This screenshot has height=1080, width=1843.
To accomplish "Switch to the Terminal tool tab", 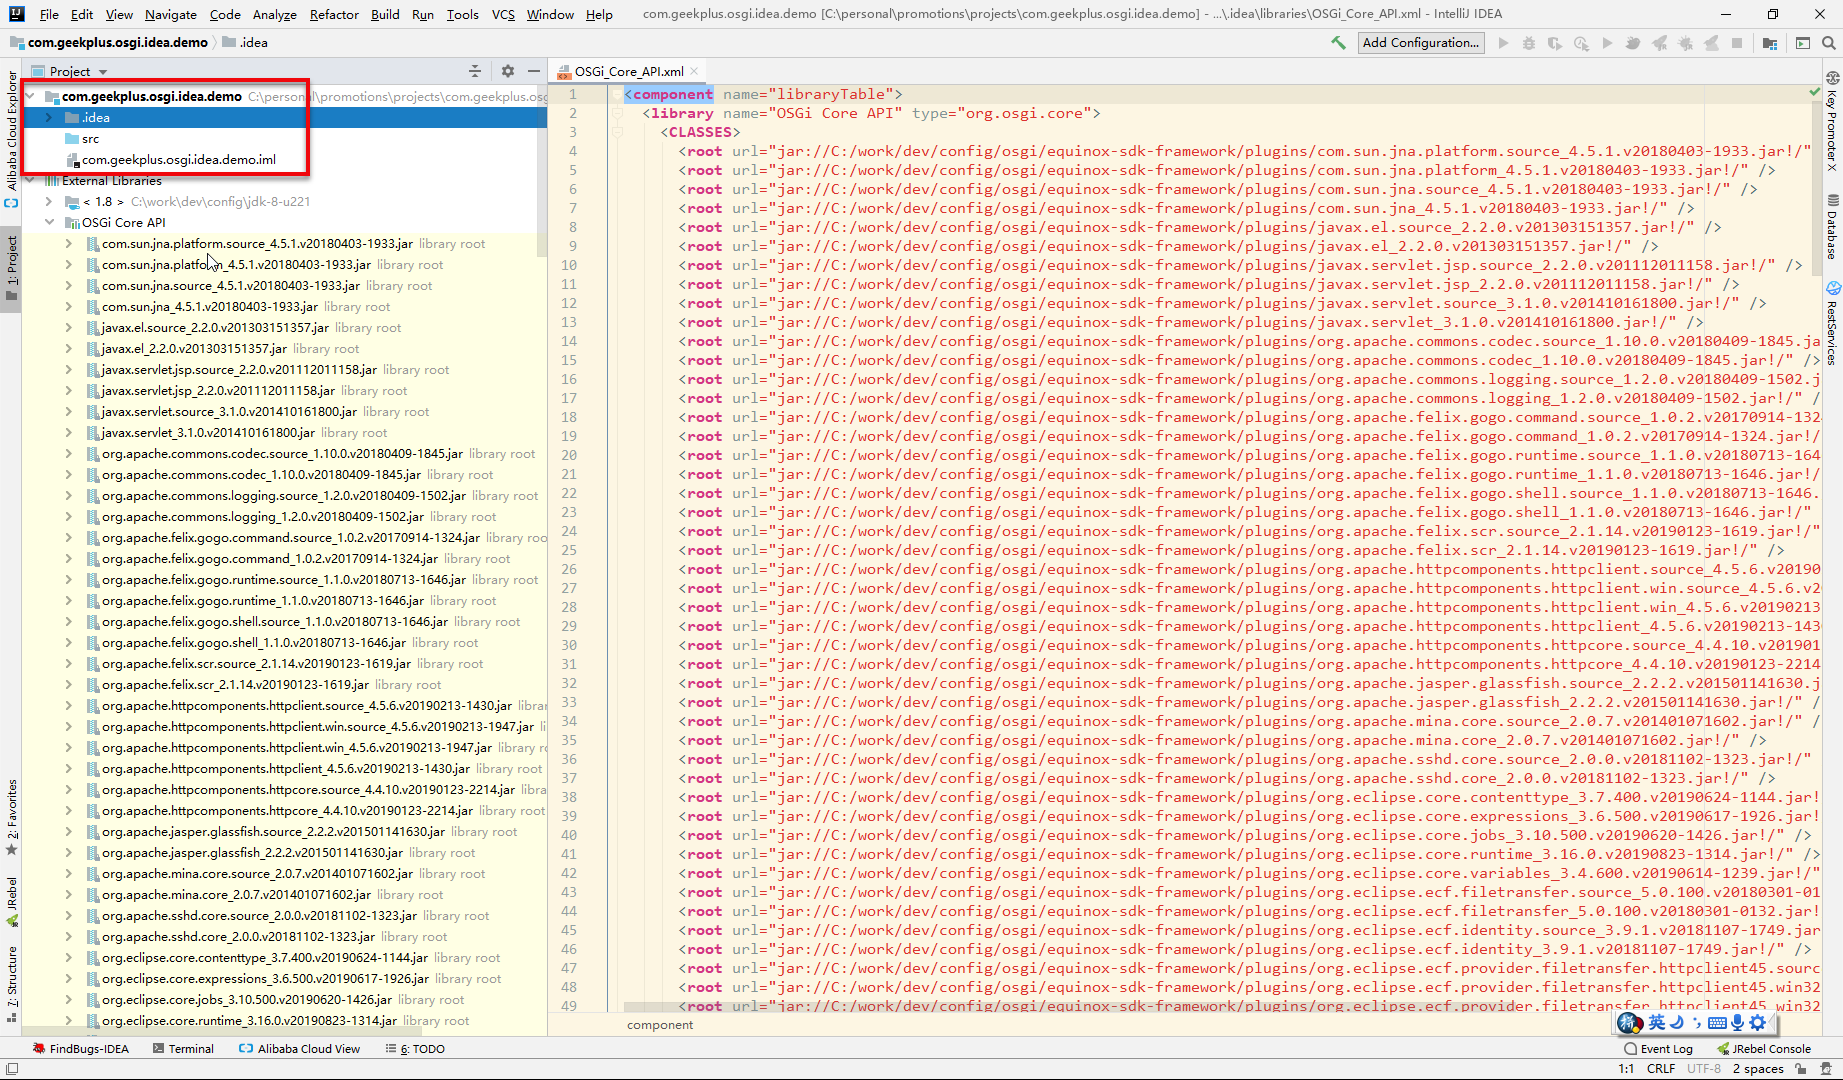I will [184, 1049].
